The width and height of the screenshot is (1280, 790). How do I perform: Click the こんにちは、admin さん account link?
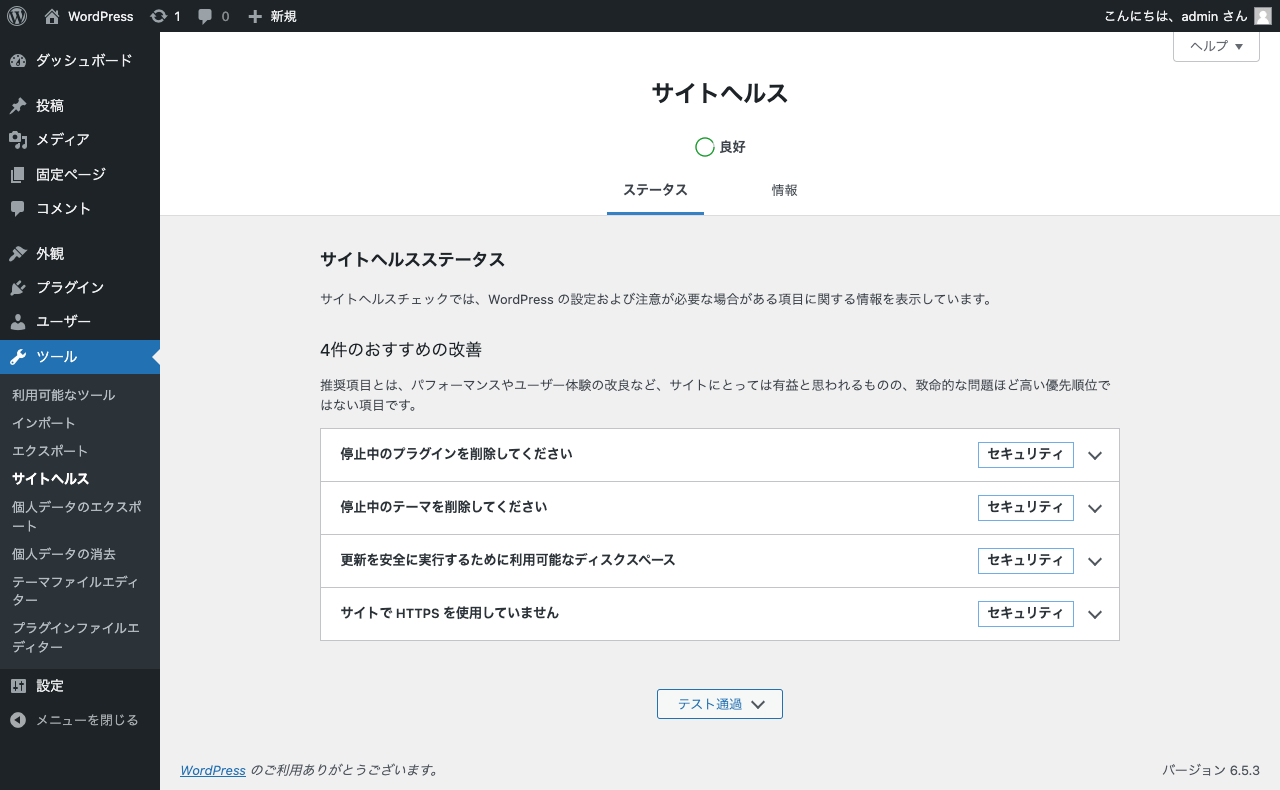click(1188, 16)
